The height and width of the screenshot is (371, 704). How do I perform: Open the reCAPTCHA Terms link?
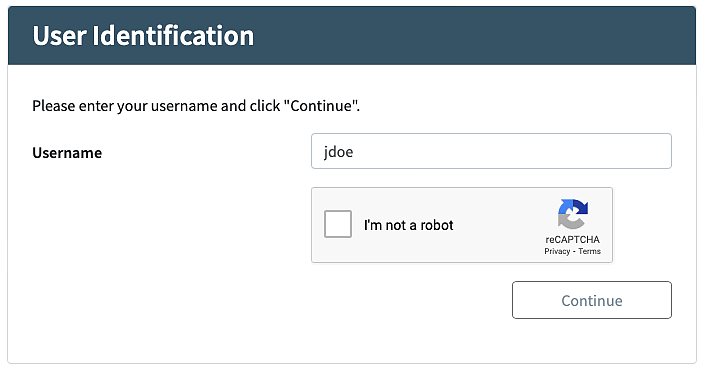pos(589,251)
